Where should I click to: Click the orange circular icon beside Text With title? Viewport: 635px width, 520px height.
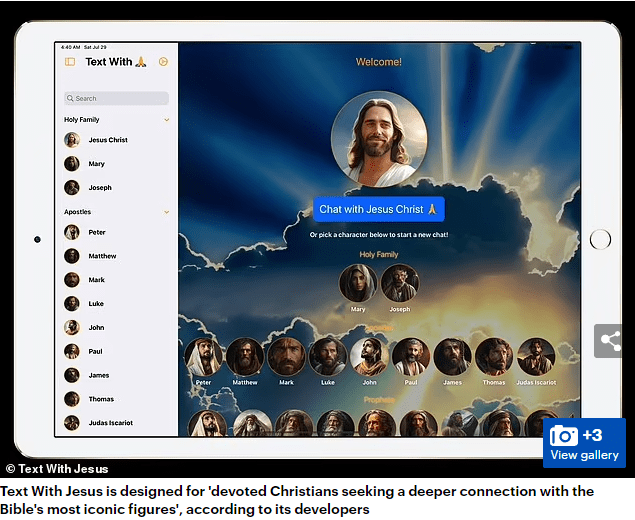click(164, 62)
